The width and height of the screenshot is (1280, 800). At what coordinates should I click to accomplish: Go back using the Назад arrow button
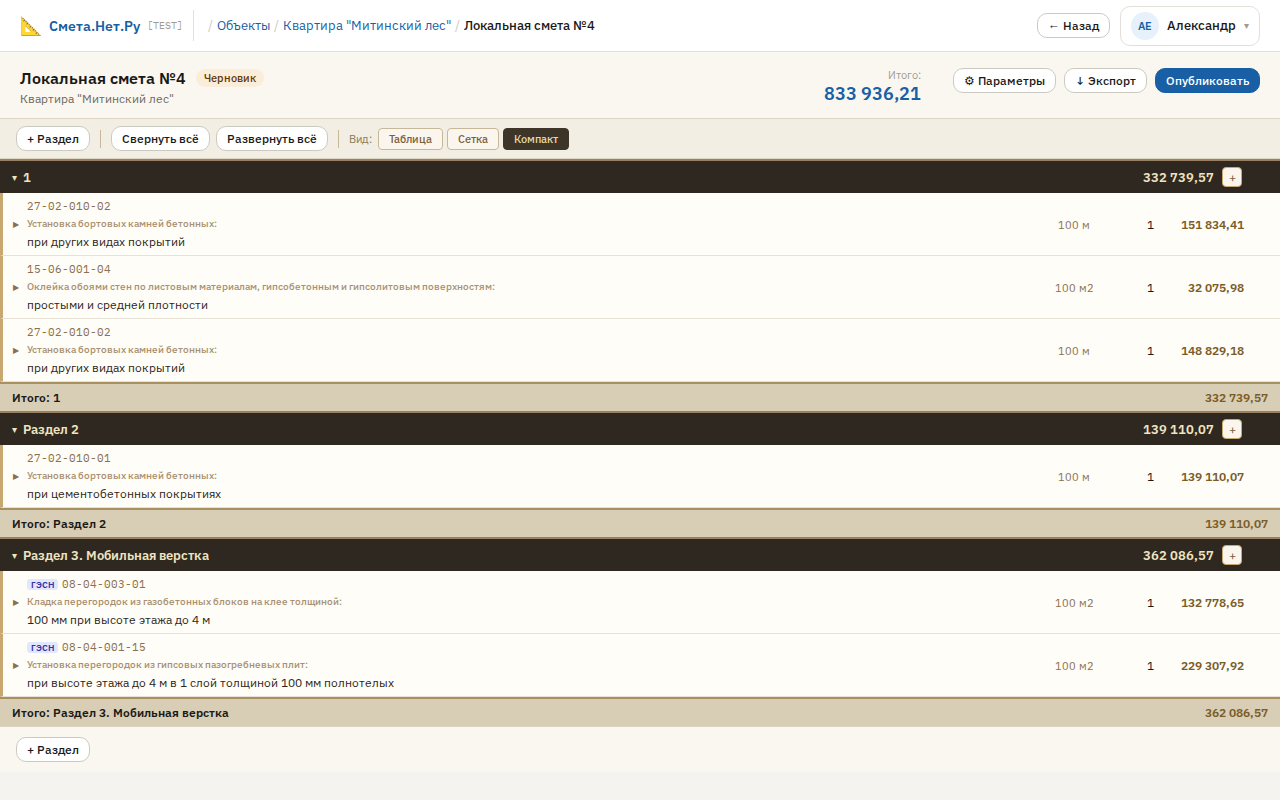[x=1073, y=26]
